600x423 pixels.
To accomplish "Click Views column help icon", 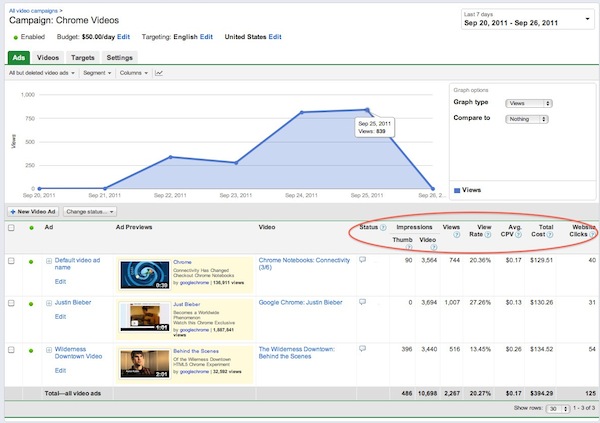I will pos(457,235).
